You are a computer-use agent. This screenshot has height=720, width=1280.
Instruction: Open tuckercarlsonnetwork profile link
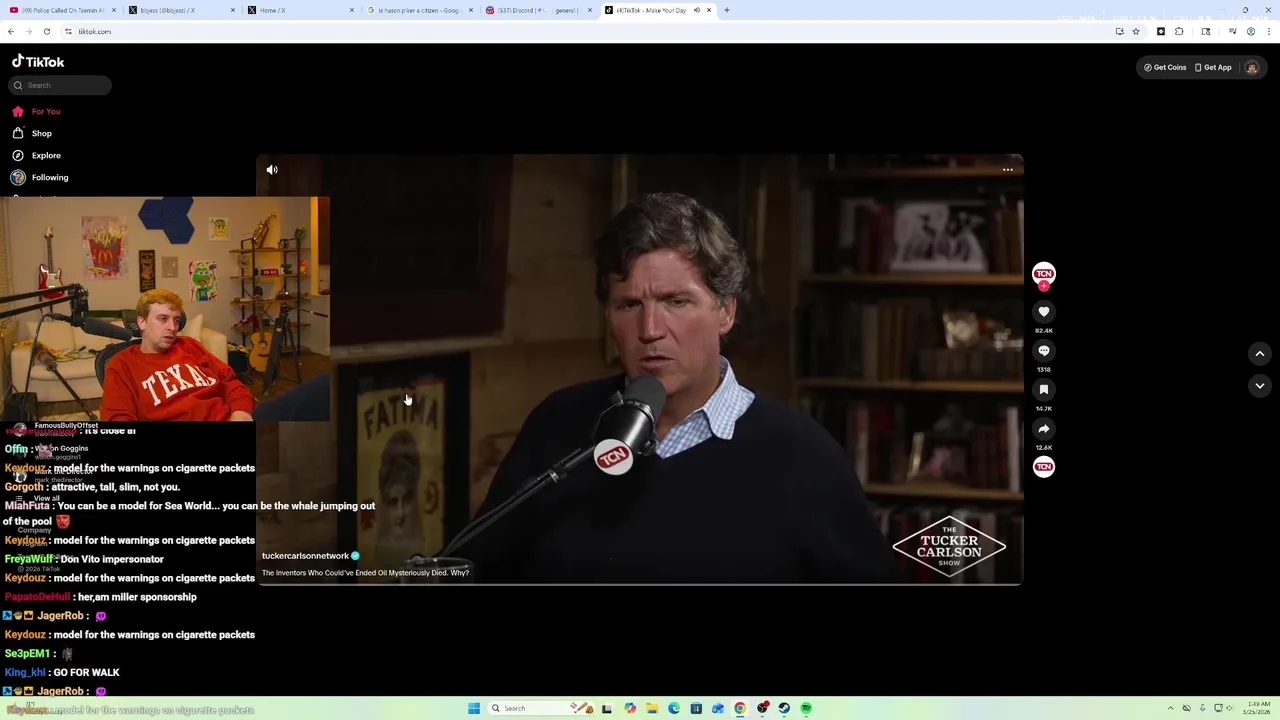[x=305, y=556]
